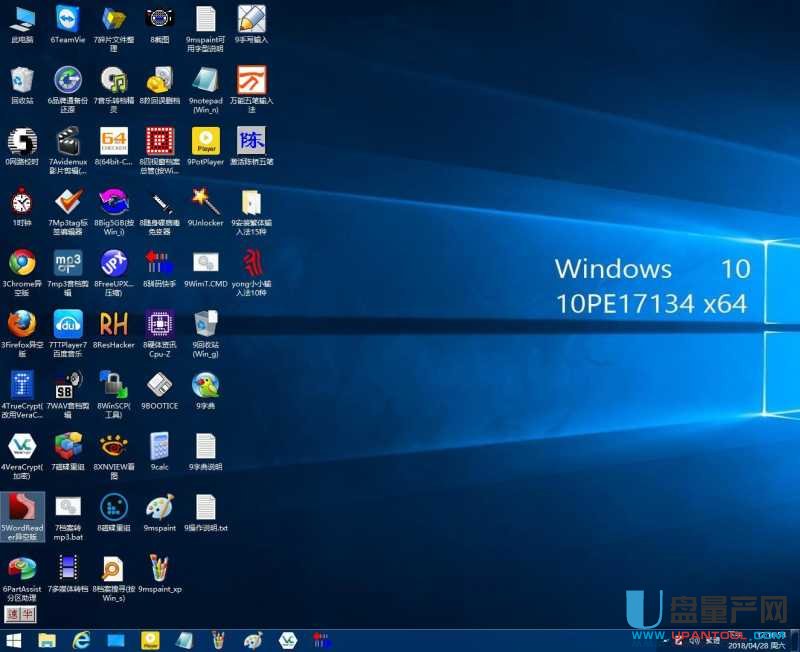
Task: Open the 0网路校时 desktop icon
Action: pos(22,146)
